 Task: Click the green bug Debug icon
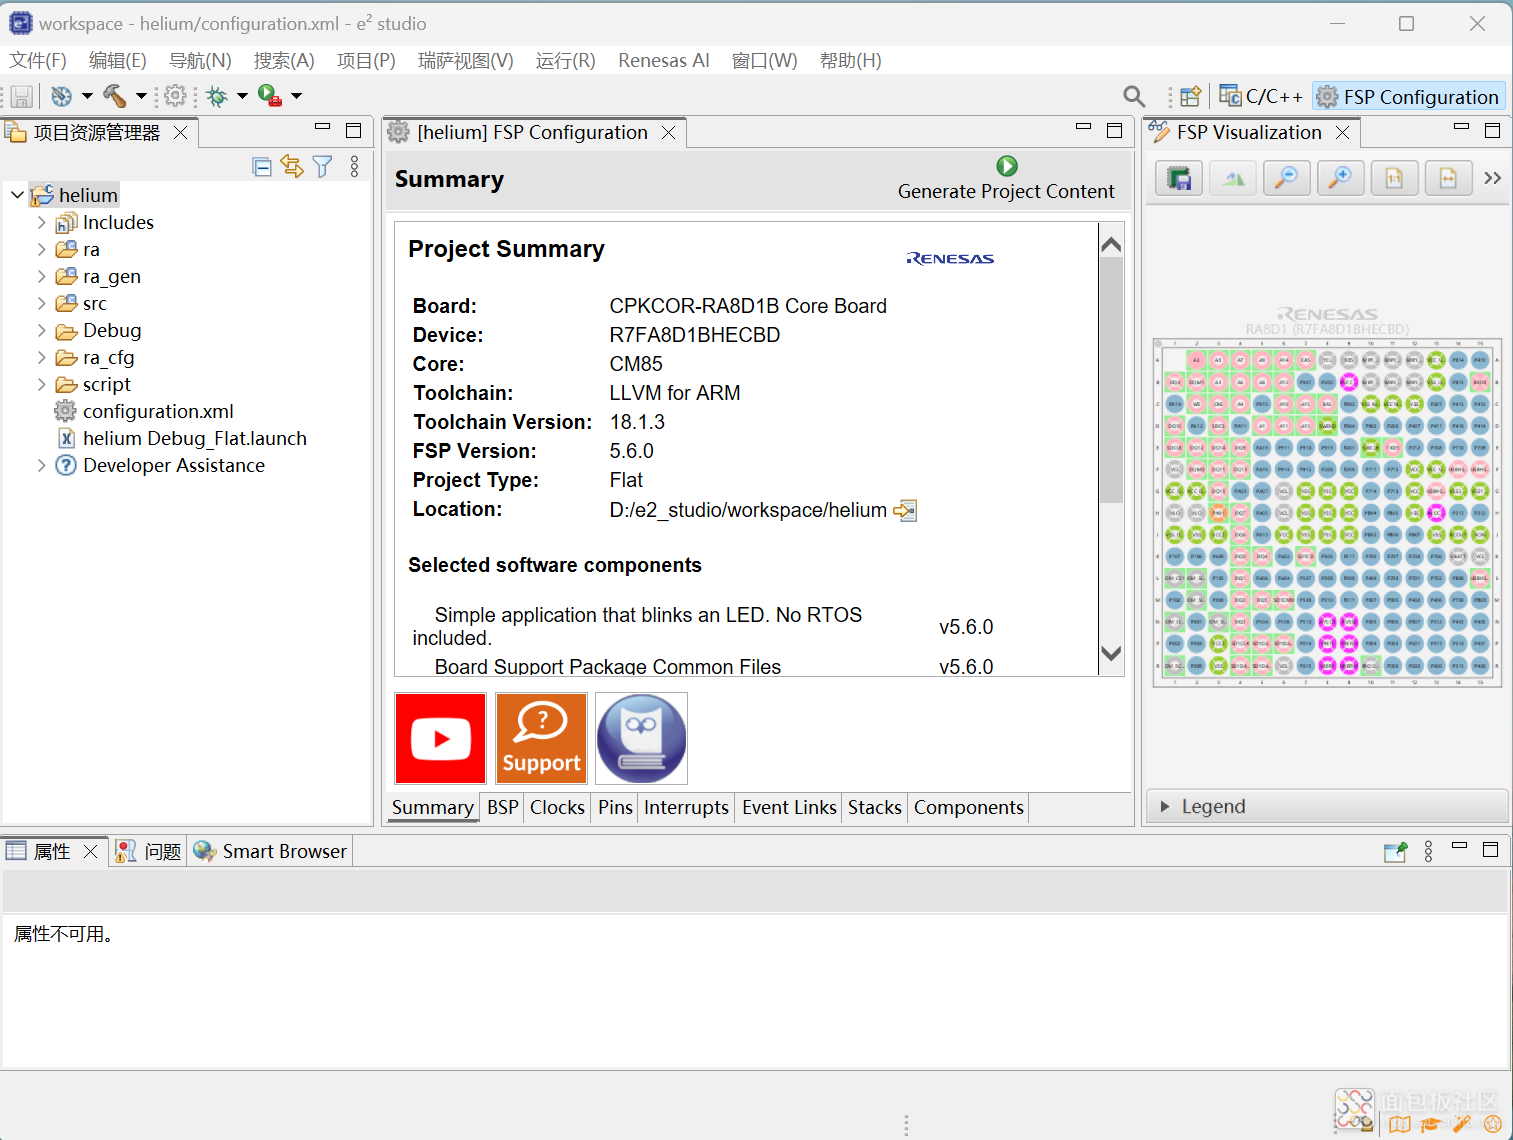click(x=216, y=96)
